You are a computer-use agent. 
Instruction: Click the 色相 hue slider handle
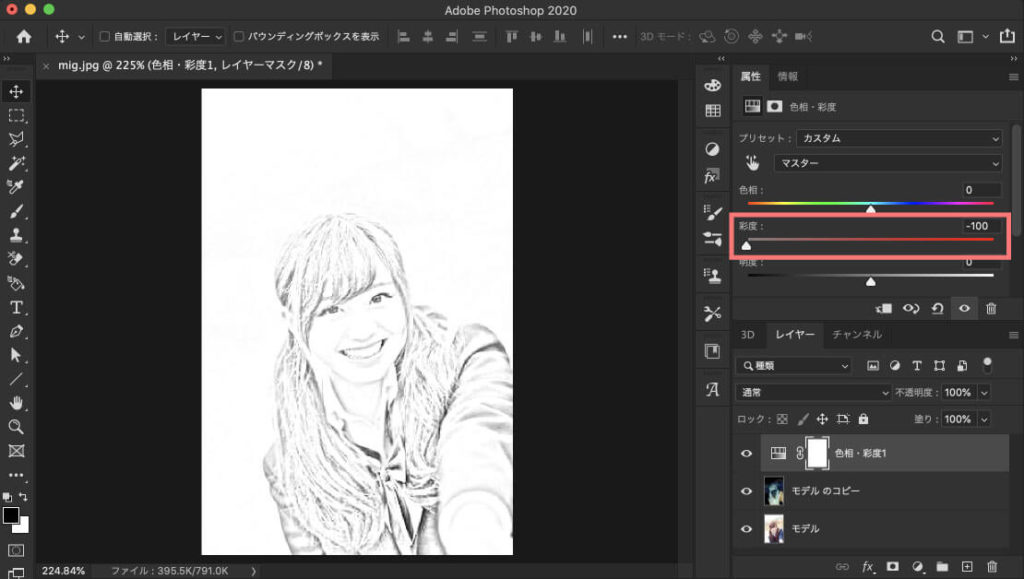871,209
